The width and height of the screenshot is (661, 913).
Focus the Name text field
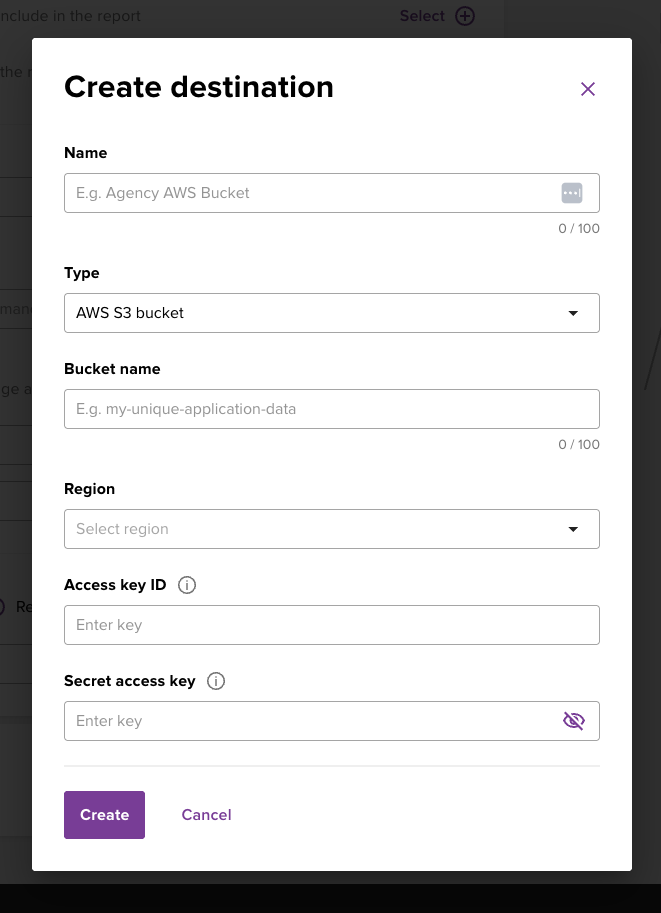click(x=310, y=193)
